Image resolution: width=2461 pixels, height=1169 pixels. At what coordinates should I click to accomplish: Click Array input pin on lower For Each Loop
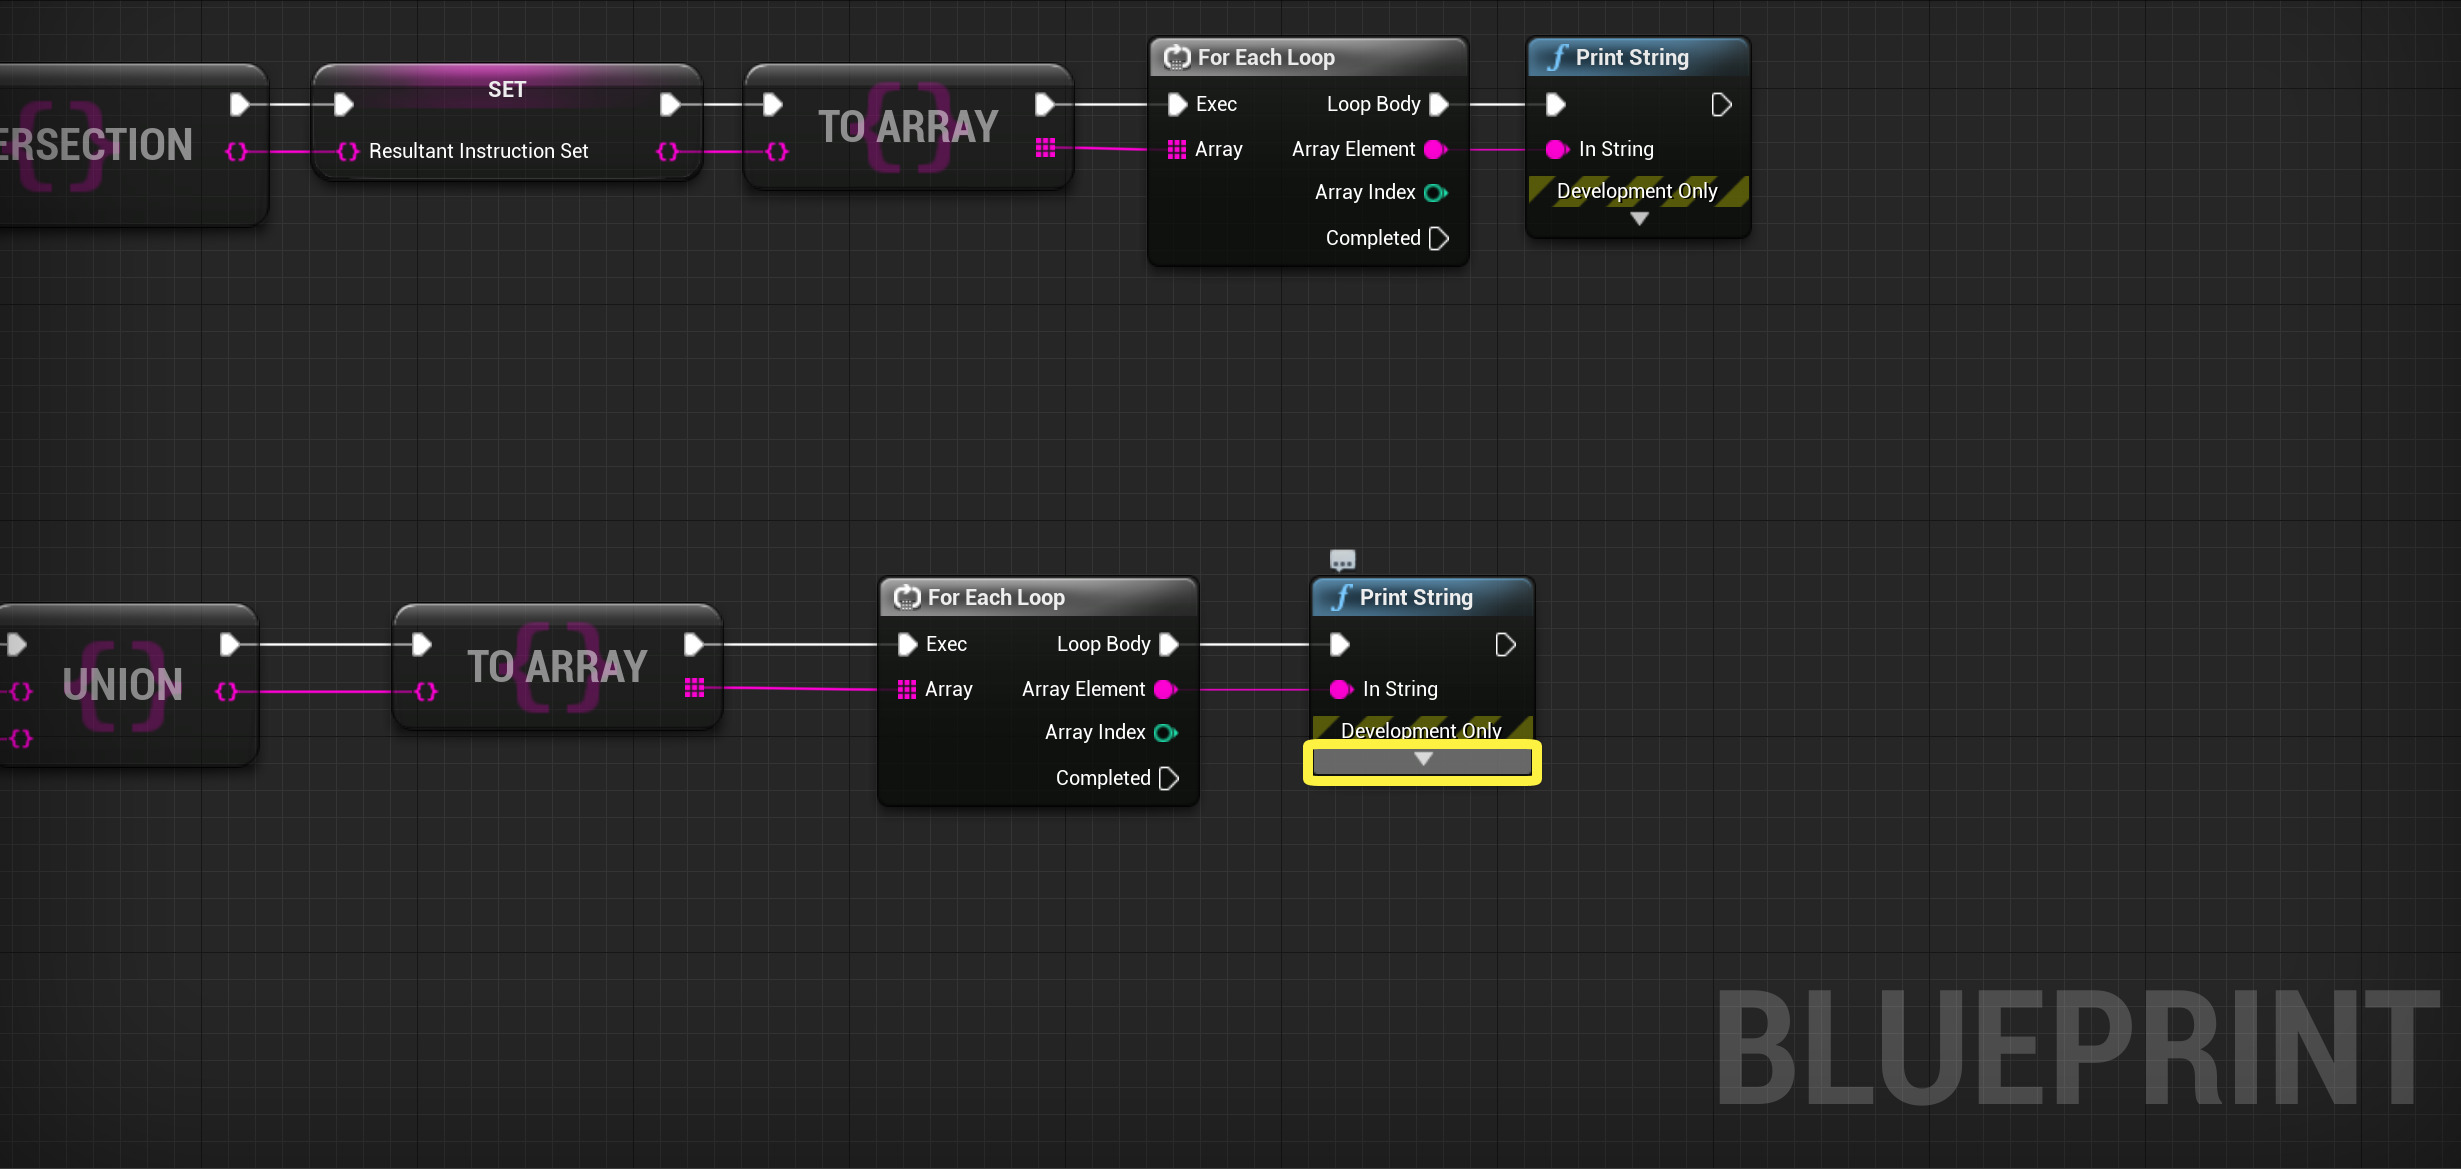(907, 690)
